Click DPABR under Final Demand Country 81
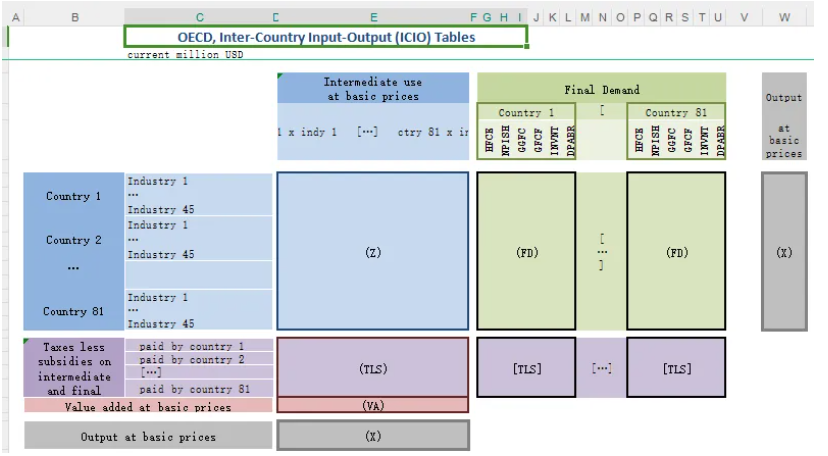This screenshot has height=456, width=828. point(720,140)
